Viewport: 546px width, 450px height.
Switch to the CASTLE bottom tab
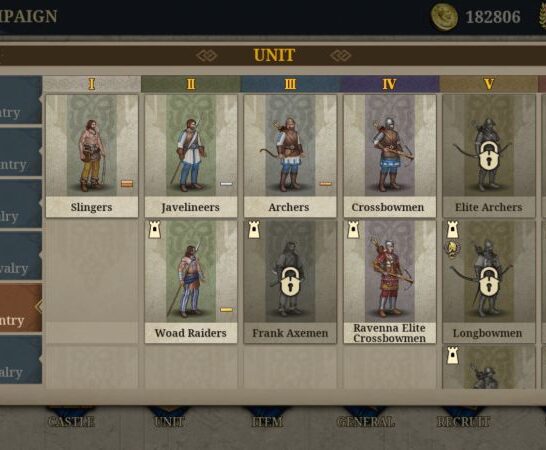(71, 421)
